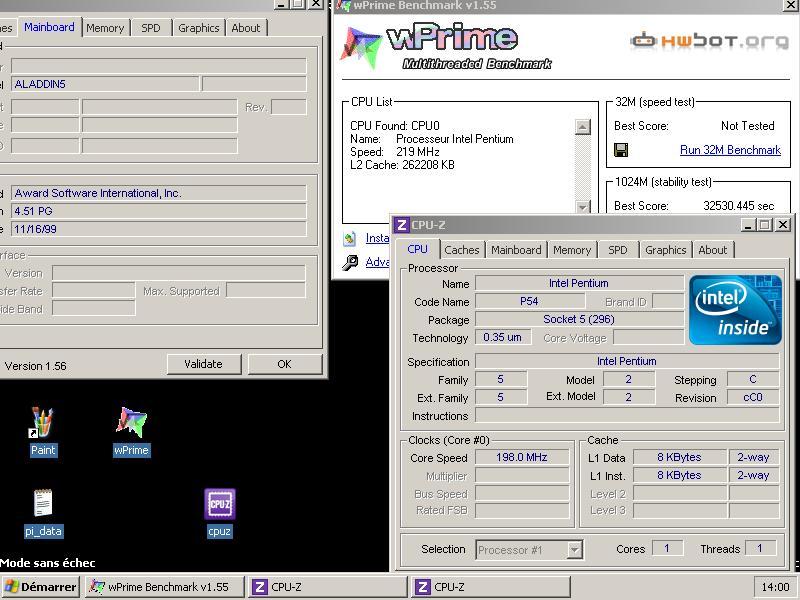Click the 'Version 1.56' label
800x600 pixels.
click(35, 366)
